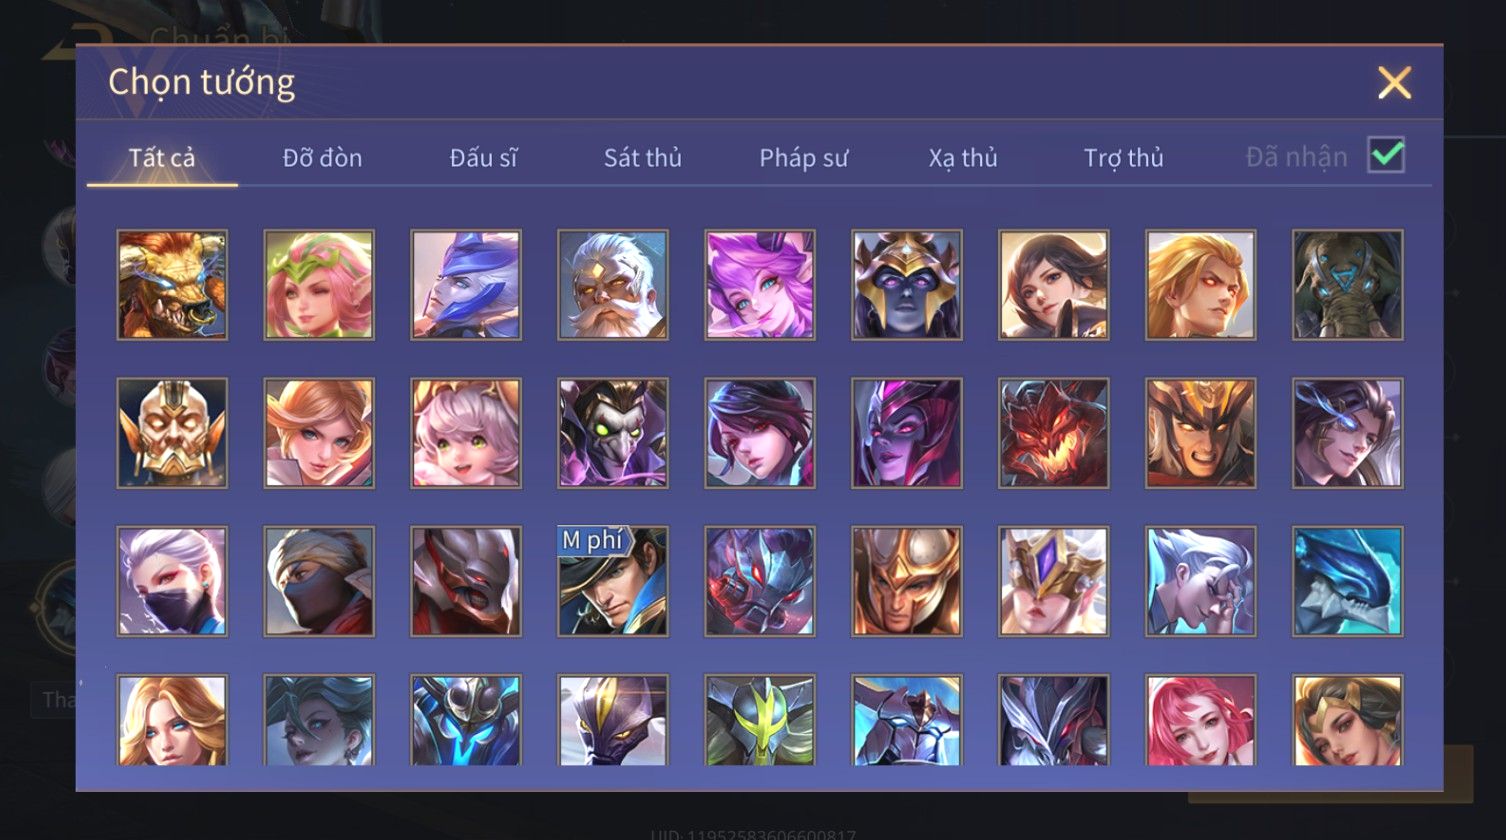Filter heroes by 'Xạ thủ'
The height and width of the screenshot is (840, 1506).
(x=963, y=157)
